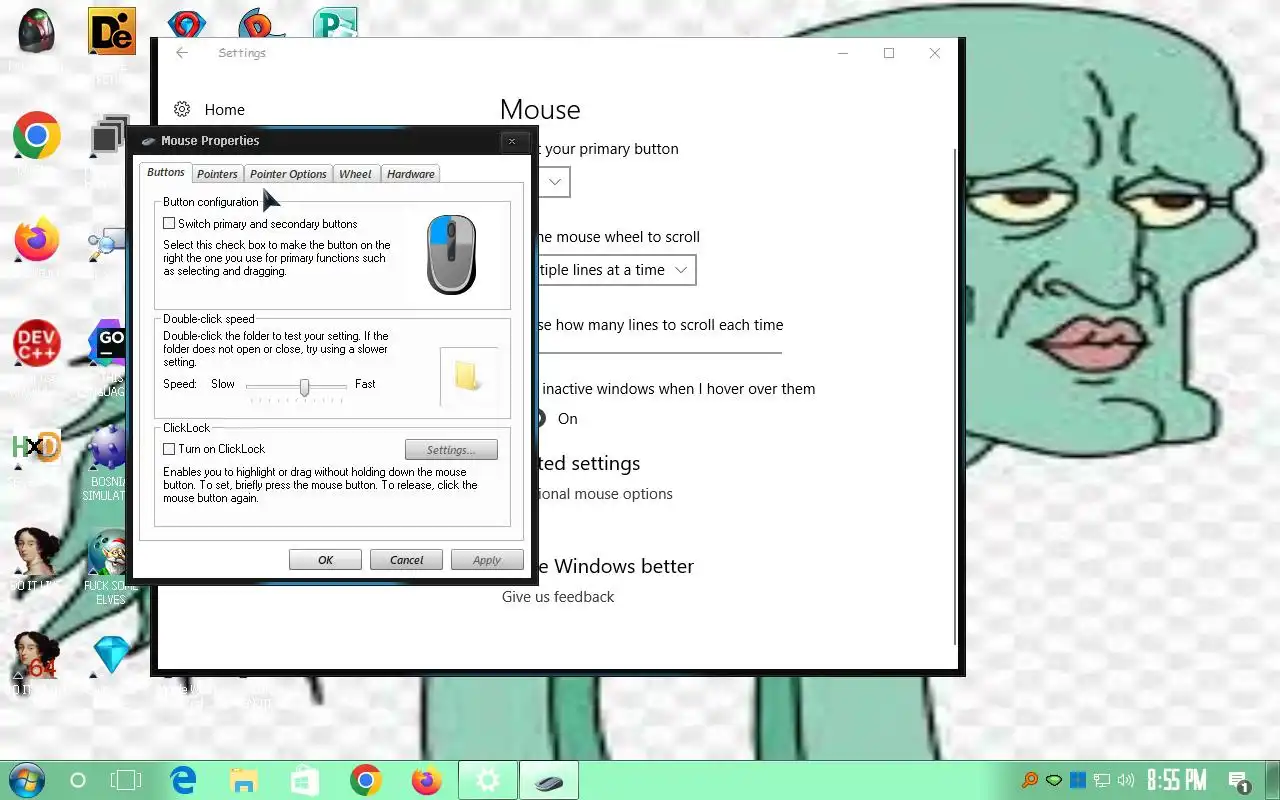This screenshot has height=800, width=1280.
Task: Open the network icon in system tray
Action: 1102,780
